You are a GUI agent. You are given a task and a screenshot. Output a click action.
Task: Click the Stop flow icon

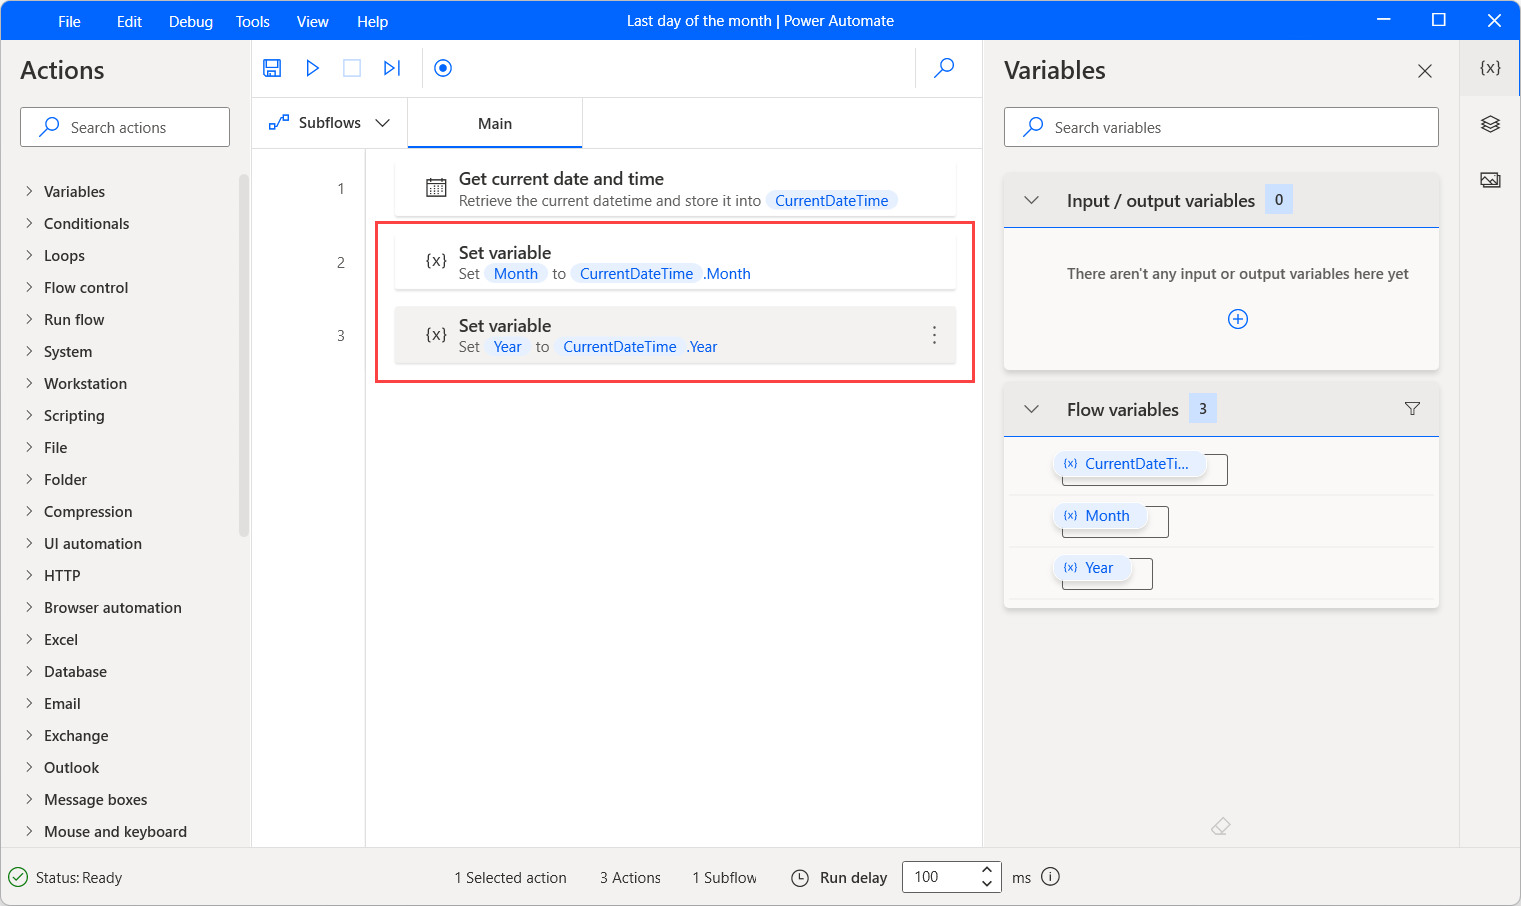(351, 67)
